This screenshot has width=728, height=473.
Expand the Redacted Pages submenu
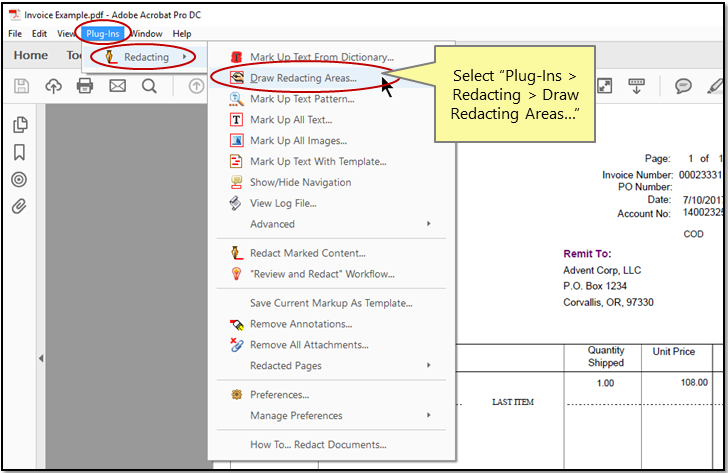(286, 366)
